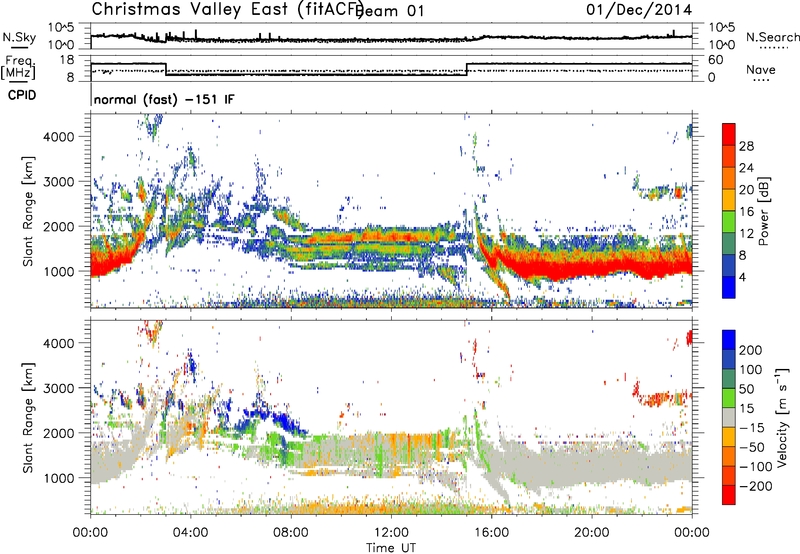Screen dimensions: 800x554
Task: Click the power panel 'Slant Range [km]' label
Action: click(28, 211)
